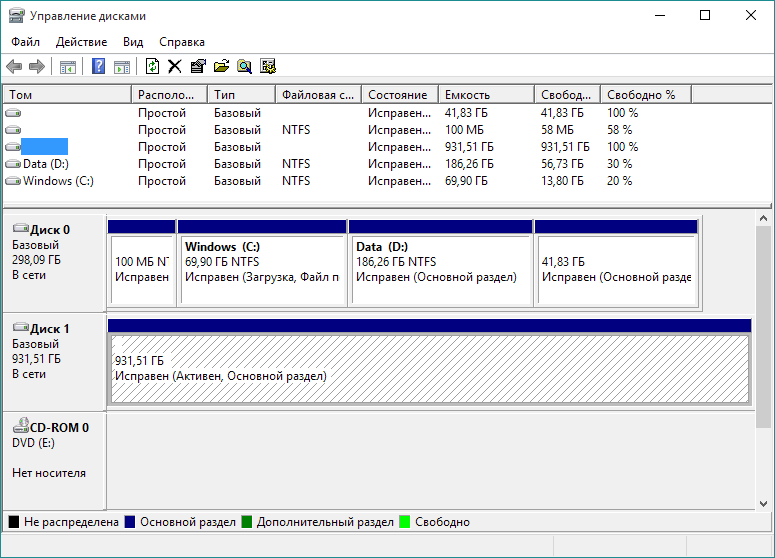
Task: Open the Справка menu
Action: [x=182, y=42]
